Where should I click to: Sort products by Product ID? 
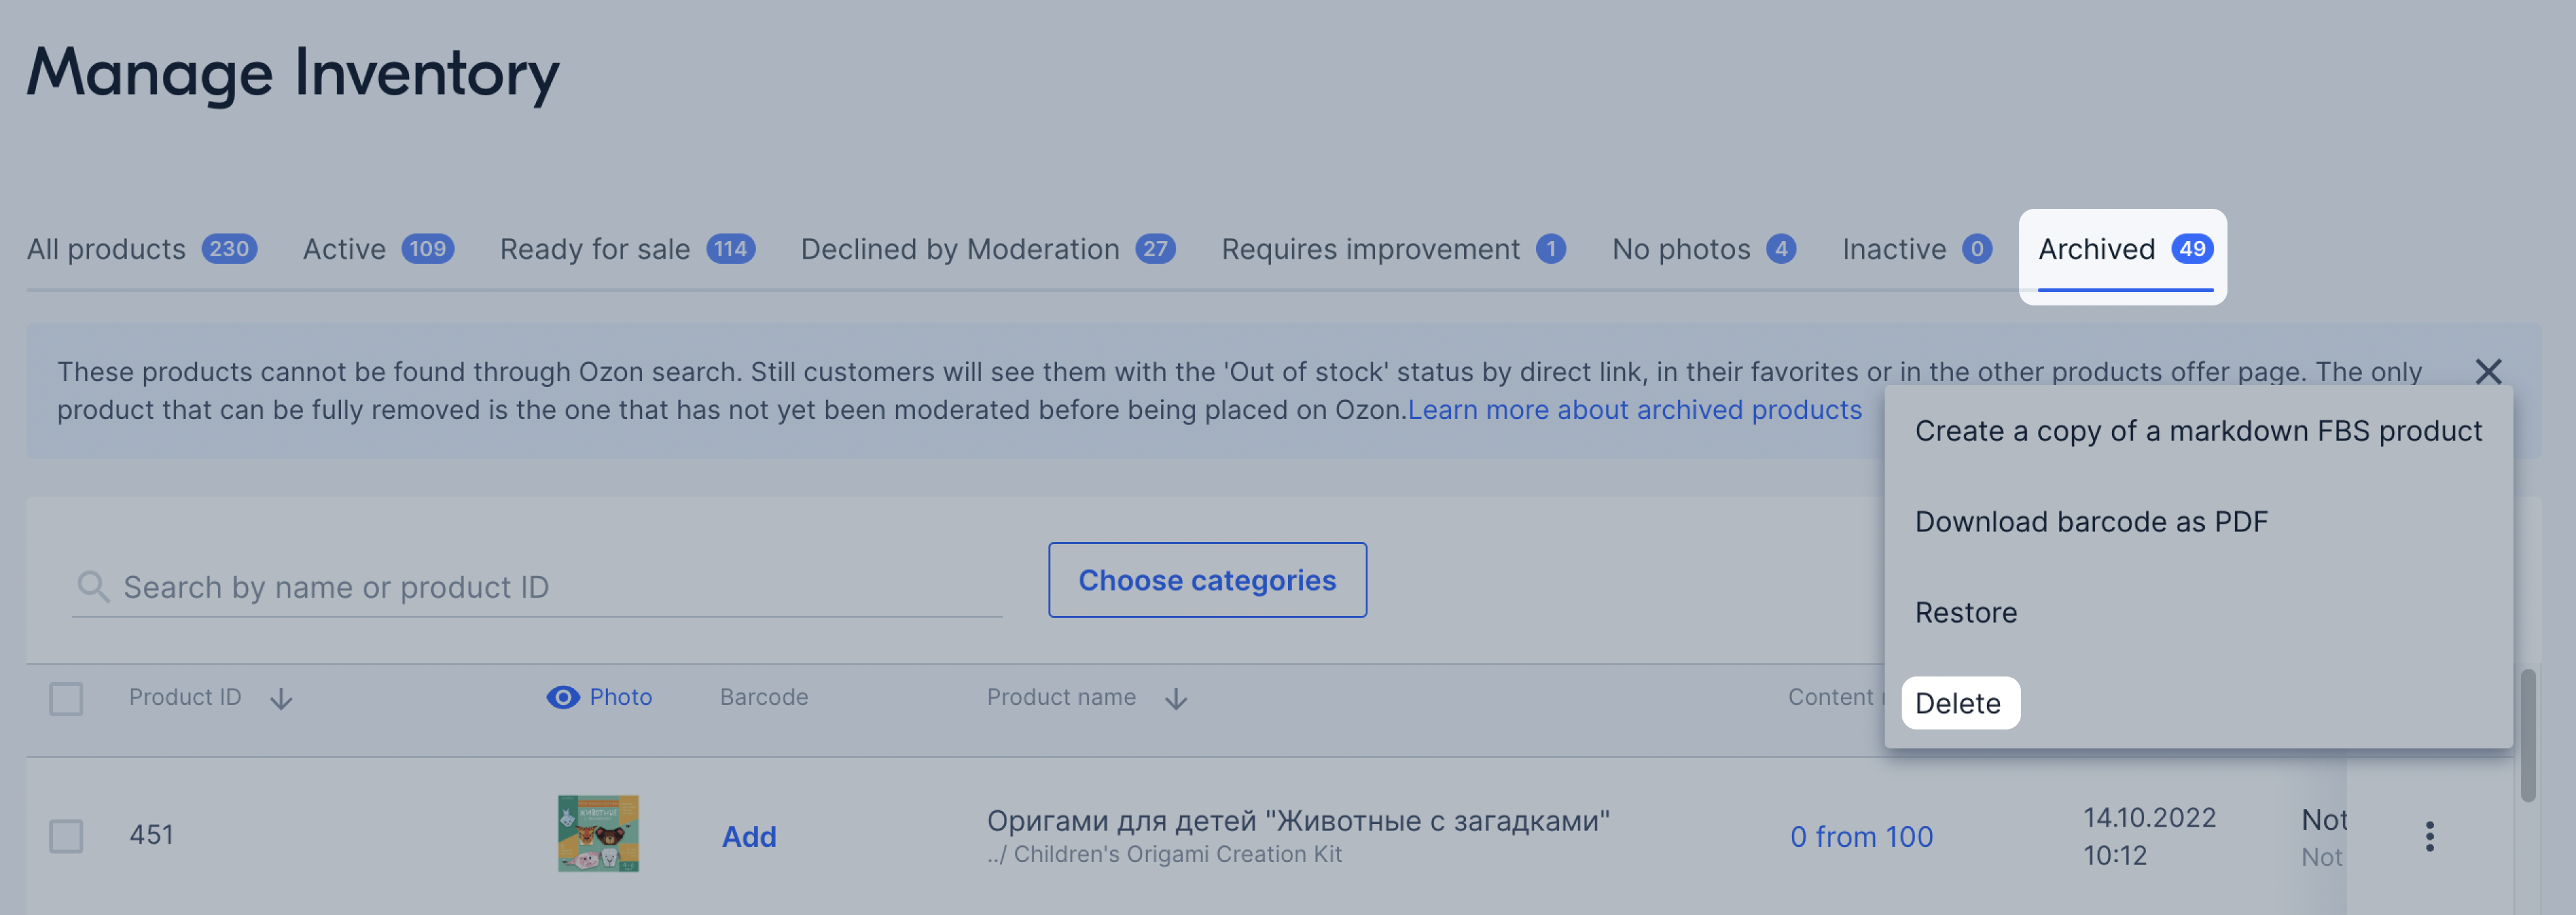[281, 698]
